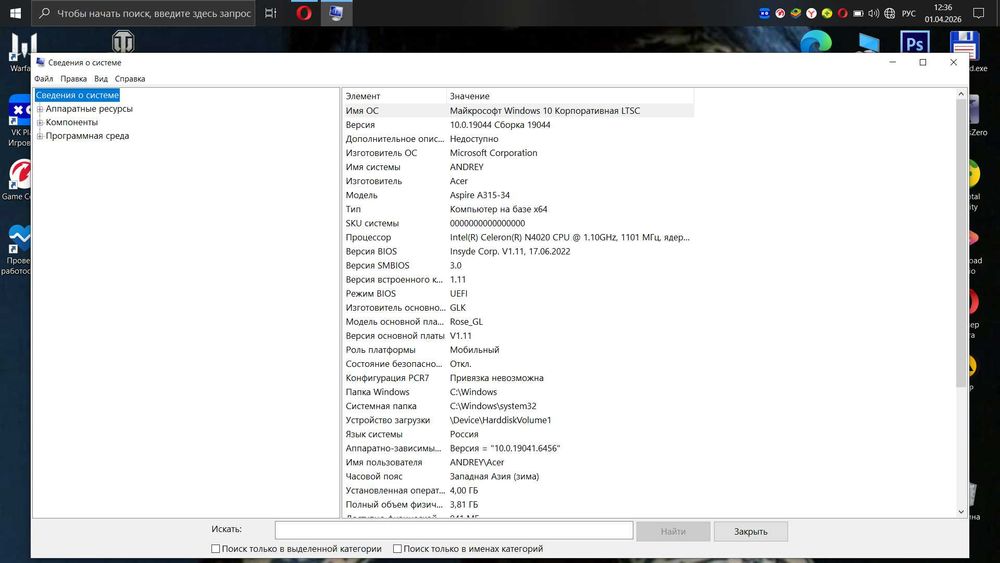
Task: Open the Opera tray icon
Action: pos(842,13)
